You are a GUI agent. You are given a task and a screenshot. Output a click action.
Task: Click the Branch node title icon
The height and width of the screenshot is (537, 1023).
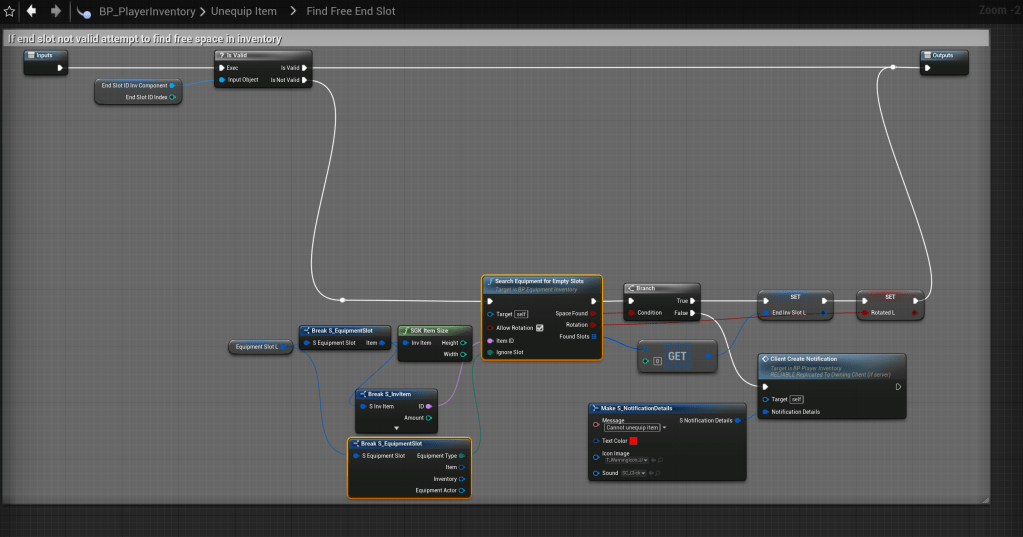(x=630, y=288)
